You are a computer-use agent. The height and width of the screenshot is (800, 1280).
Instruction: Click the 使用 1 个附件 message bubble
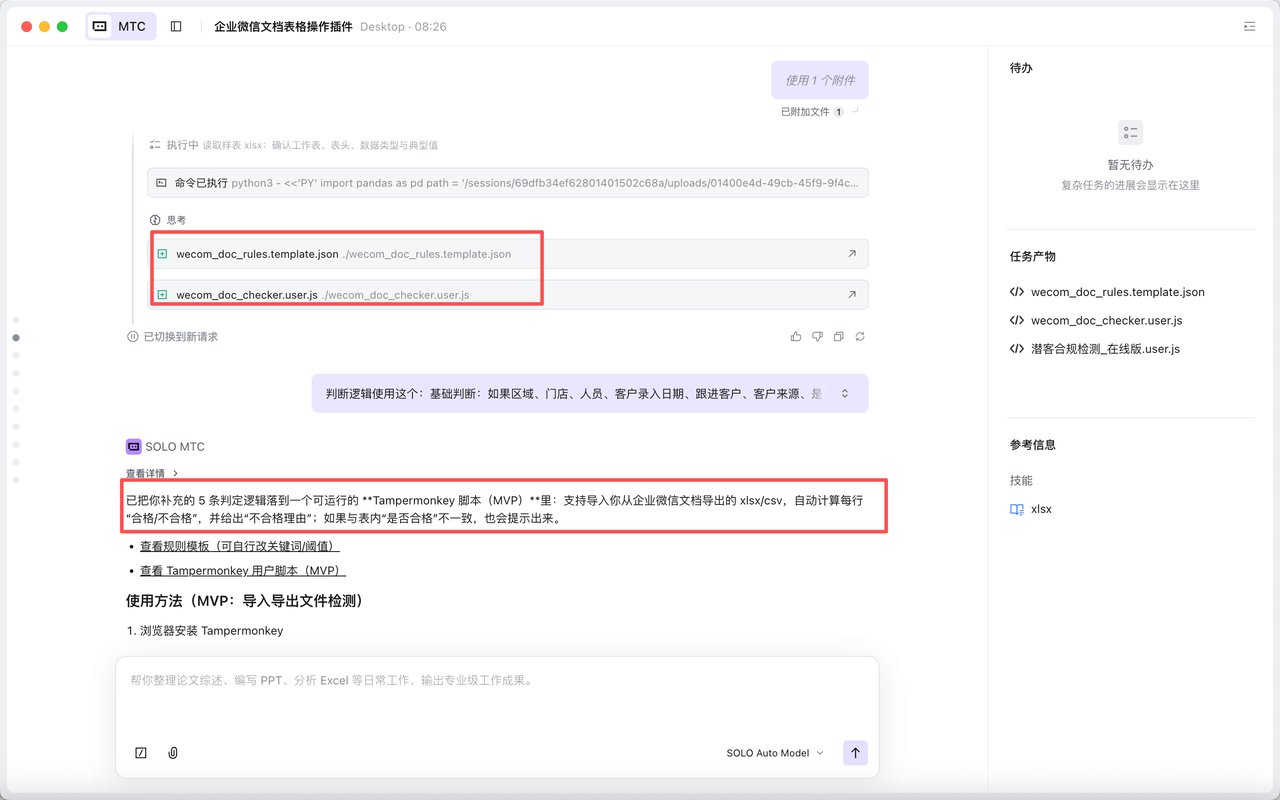point(820,80)
